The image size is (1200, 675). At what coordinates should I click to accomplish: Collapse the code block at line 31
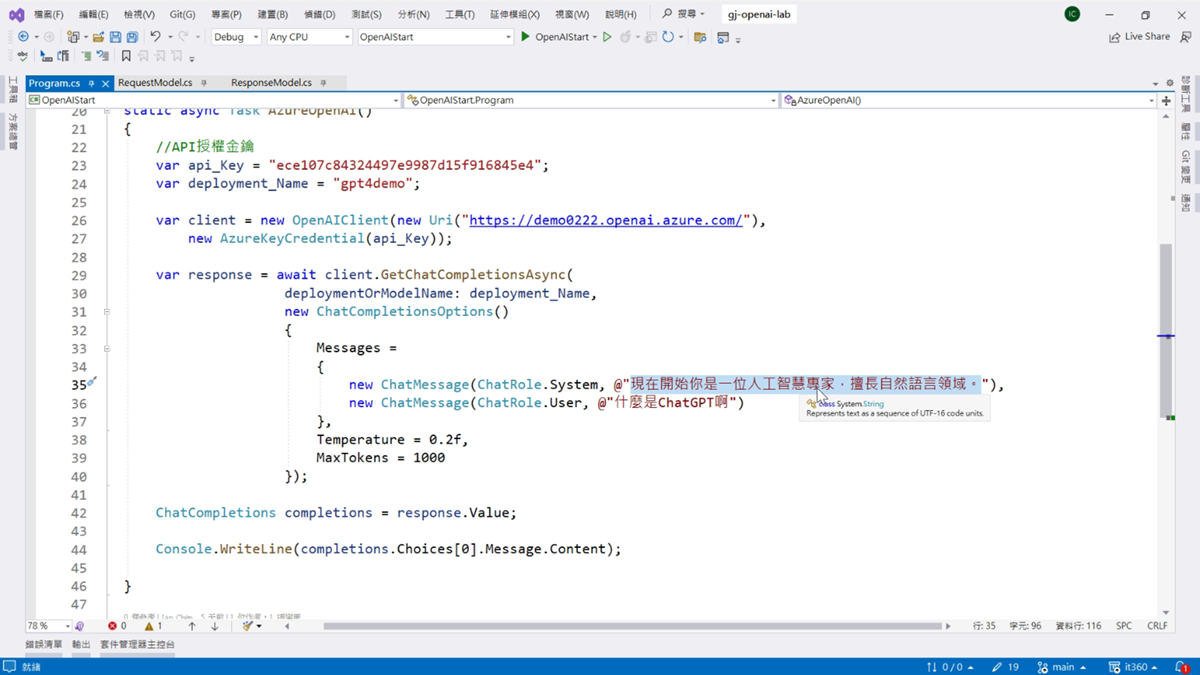[x=107, y=312]
